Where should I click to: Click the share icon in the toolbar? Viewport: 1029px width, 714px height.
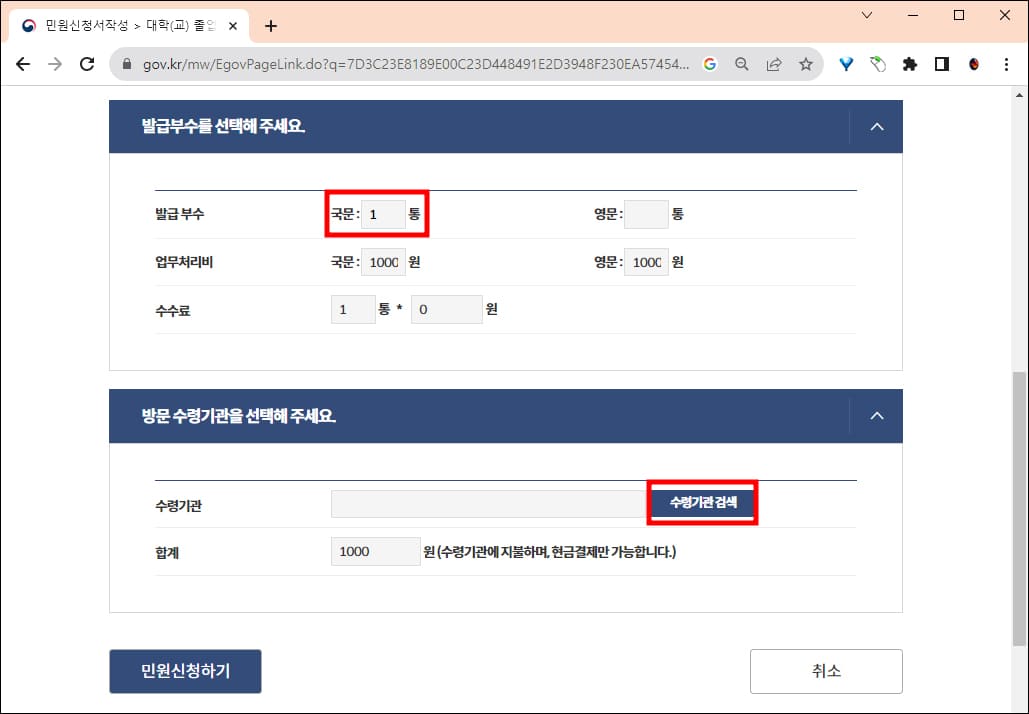coord(773,63)
